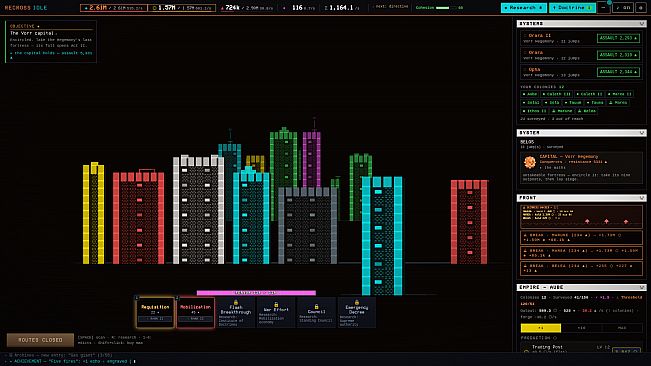The width and height of the screenshot is (651, 366).
Task: Click the Cohesion meter bar
Action: click(445, 7)
